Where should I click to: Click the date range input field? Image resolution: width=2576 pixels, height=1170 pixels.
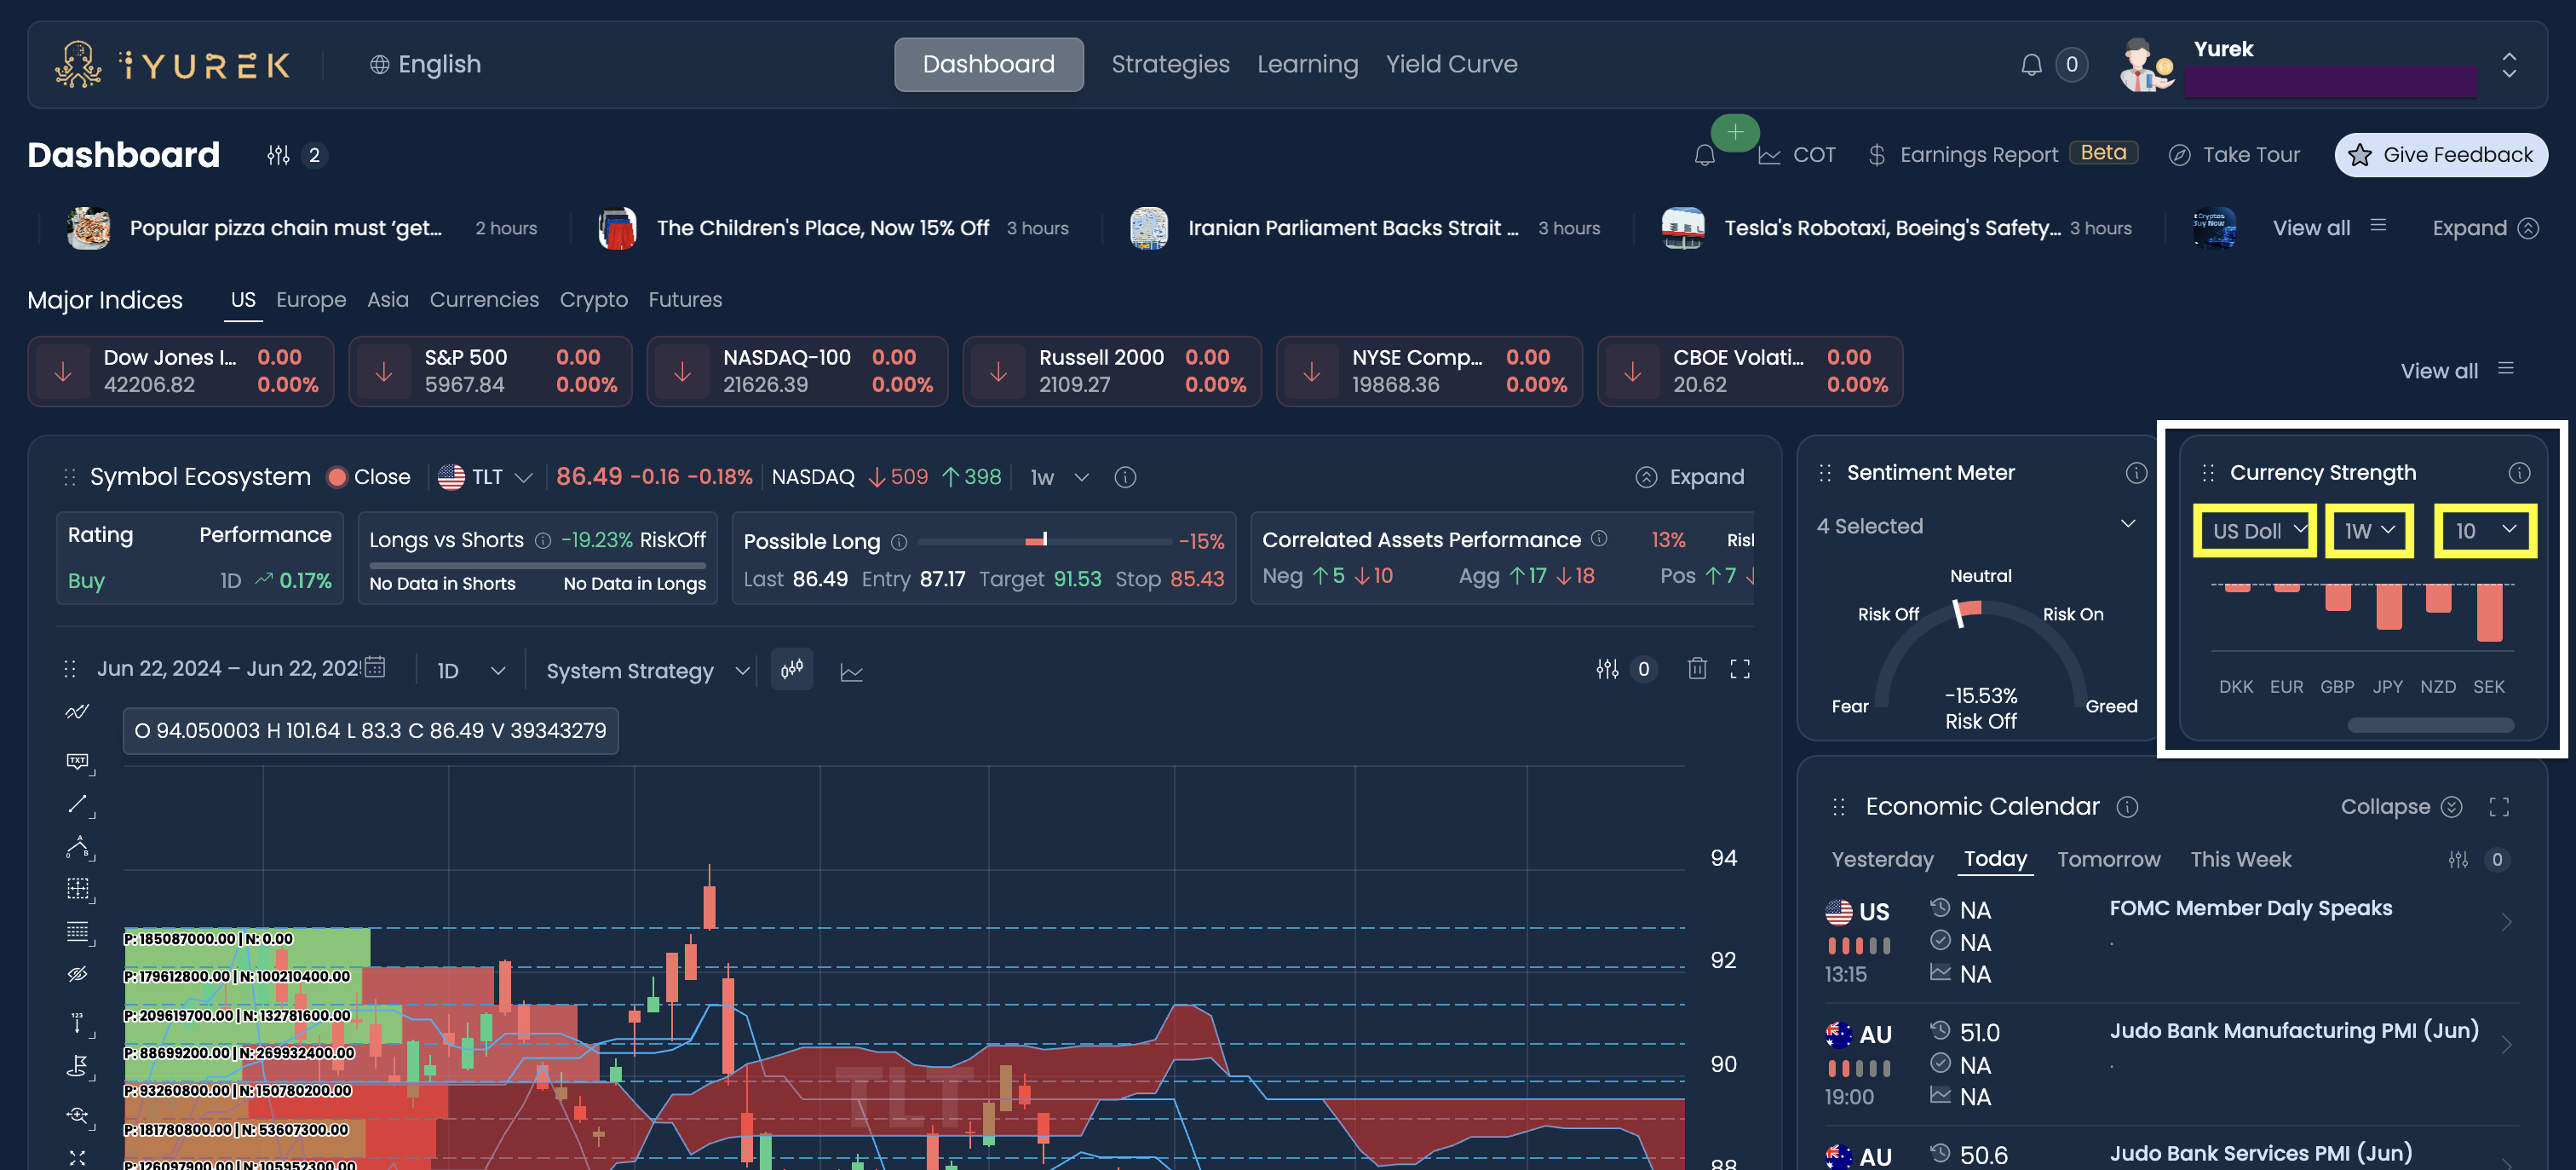[240, 668]
